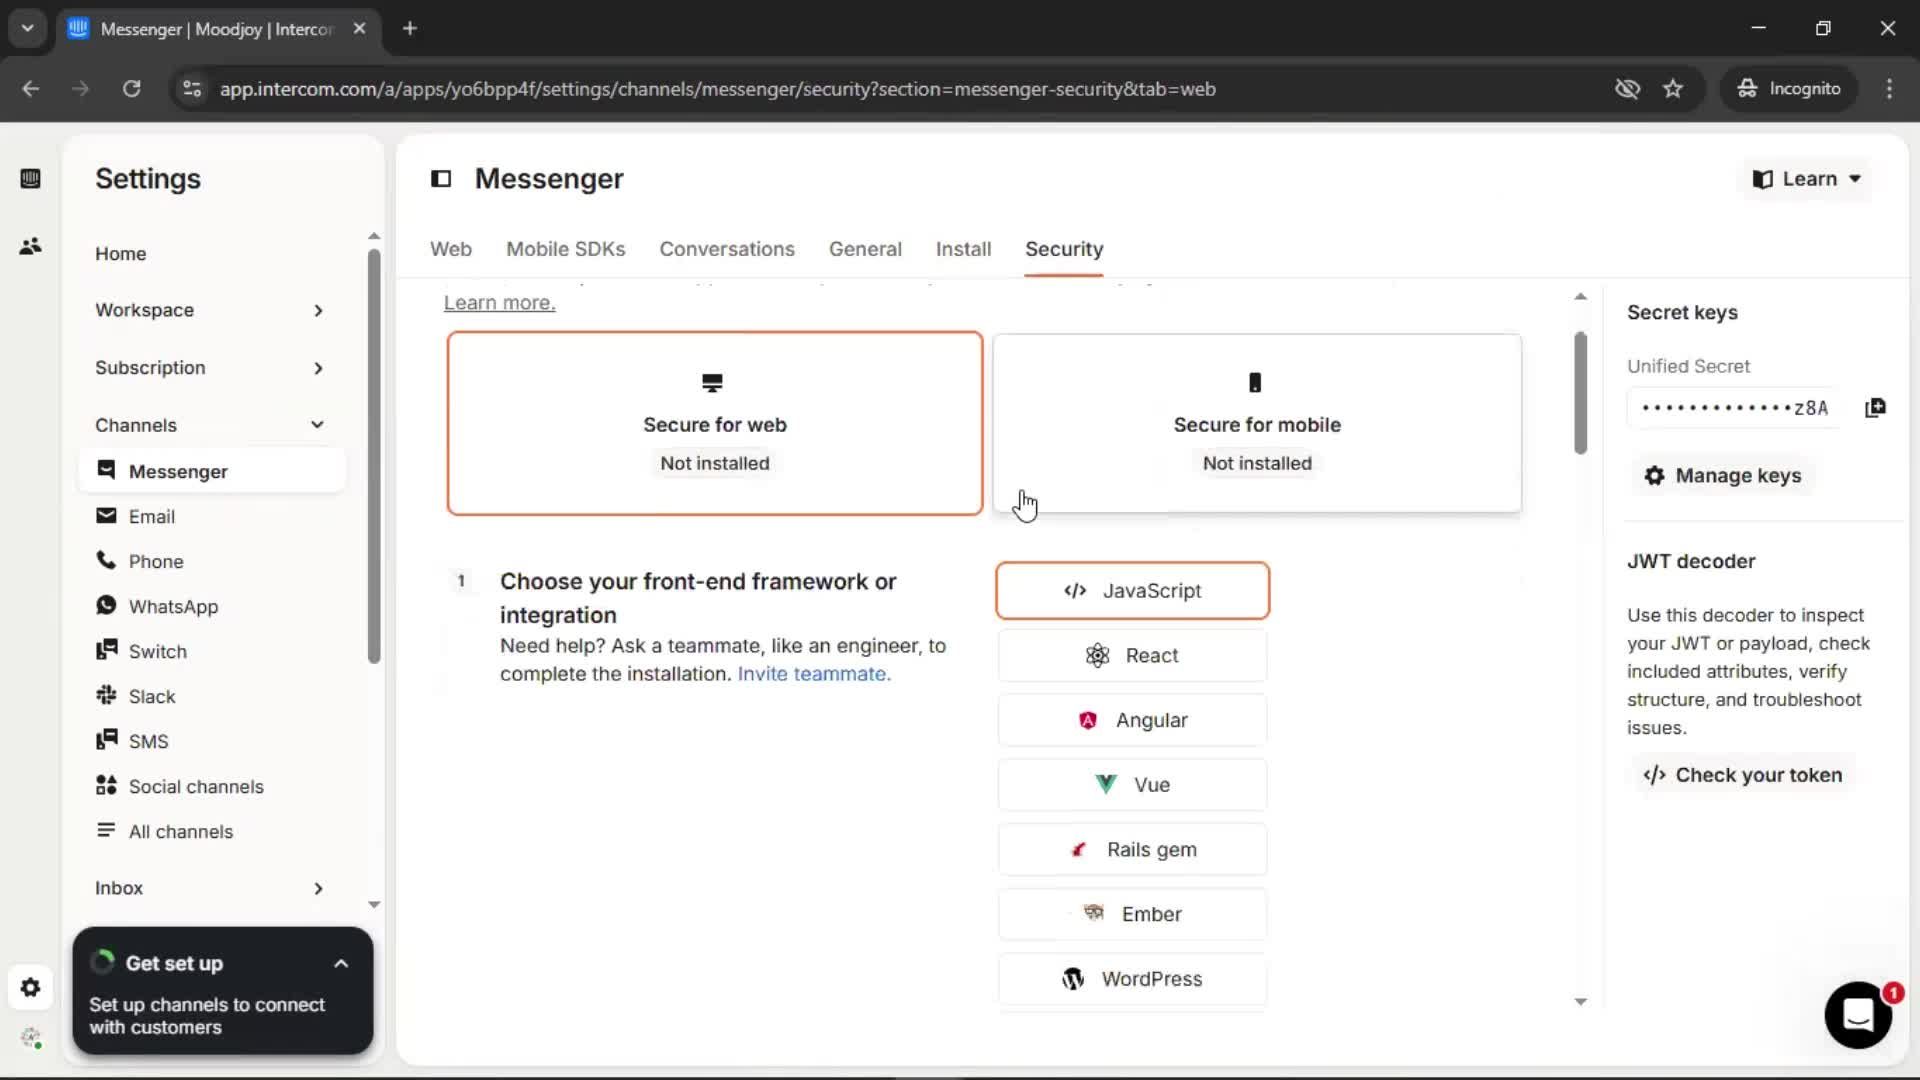Click Check your token button
The height and width of the screenshot is (1080, 1920).
1743,775
